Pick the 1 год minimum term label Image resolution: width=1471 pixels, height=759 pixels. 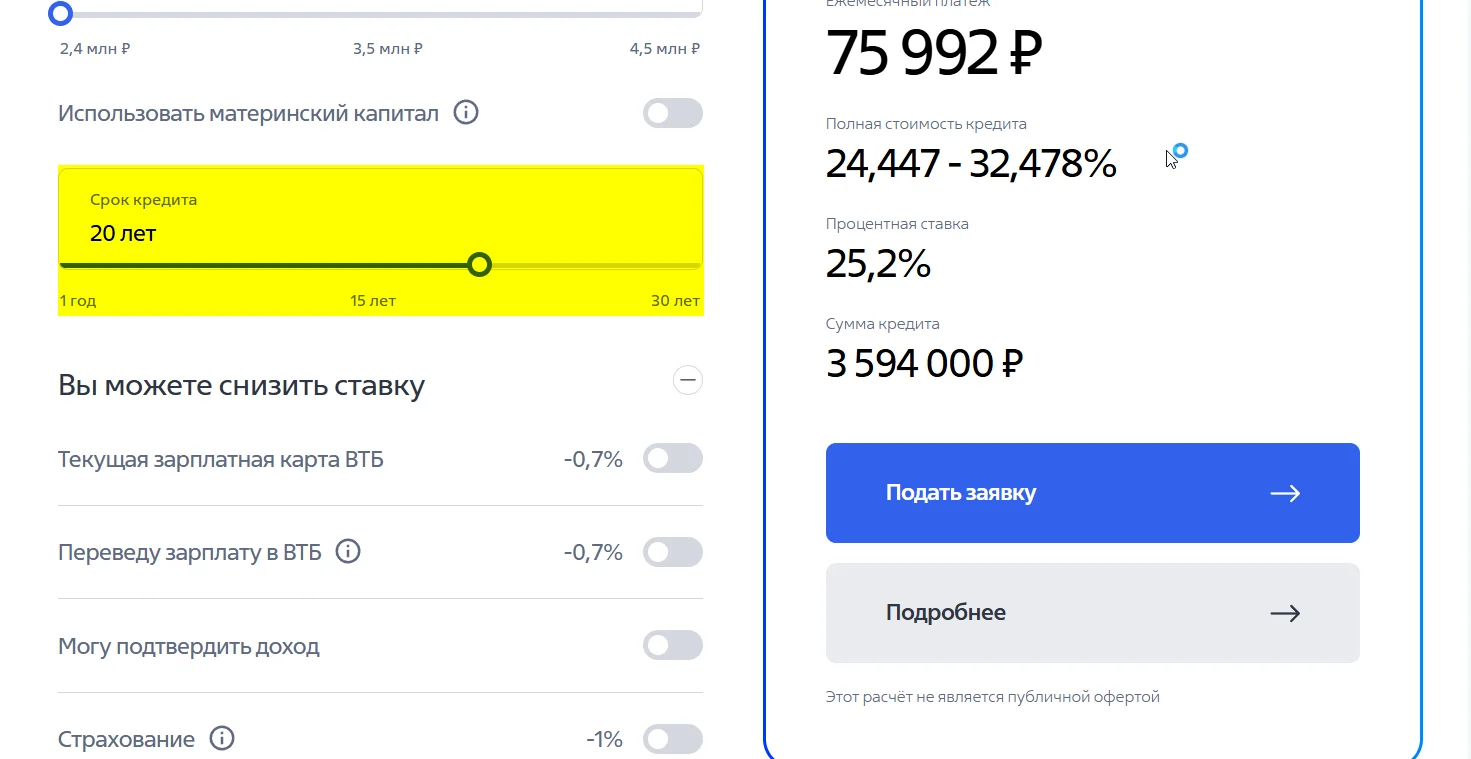click(x=78, y=301)
